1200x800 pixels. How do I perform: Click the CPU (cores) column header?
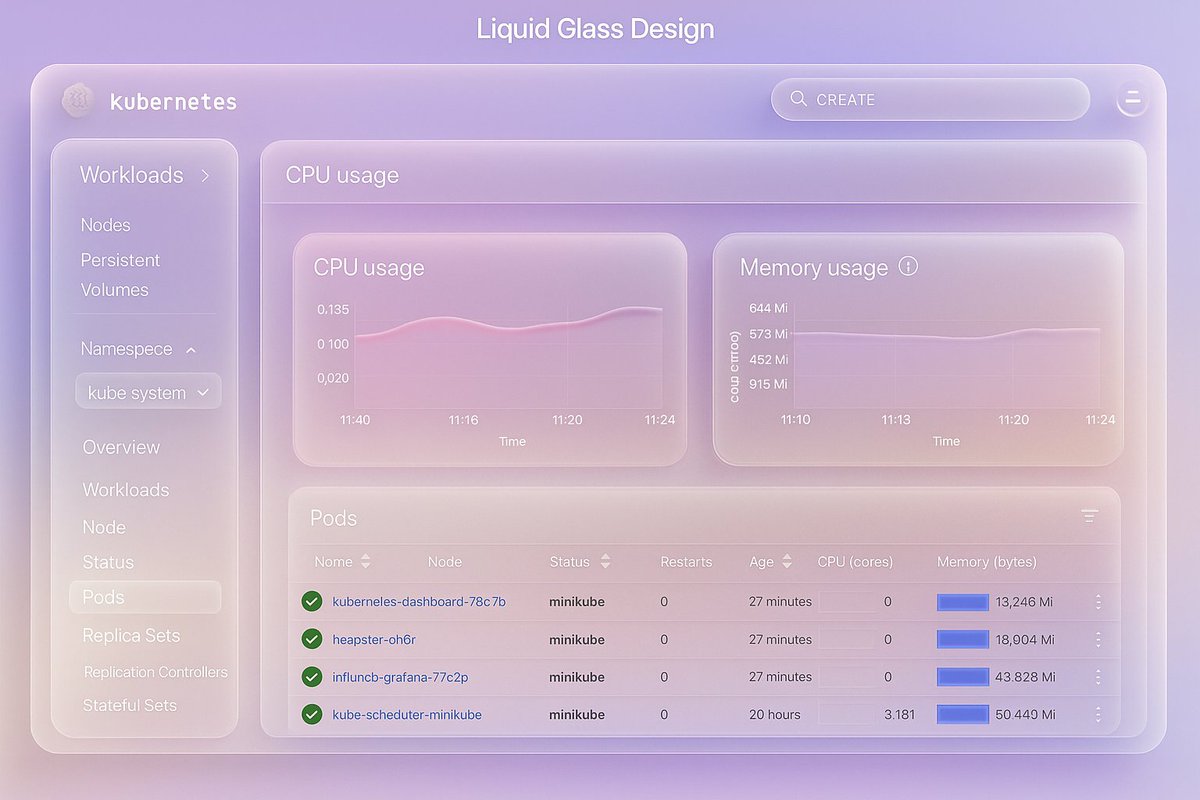pos(855,562)
